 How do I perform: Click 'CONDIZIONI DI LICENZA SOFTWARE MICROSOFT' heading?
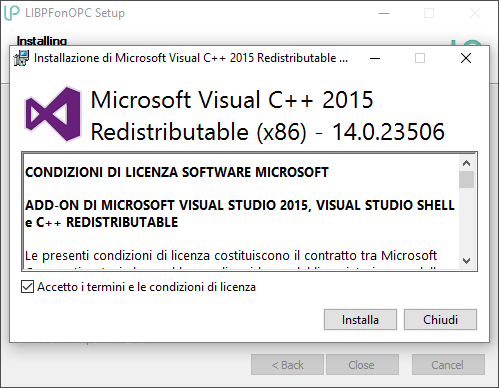(177, 172)
